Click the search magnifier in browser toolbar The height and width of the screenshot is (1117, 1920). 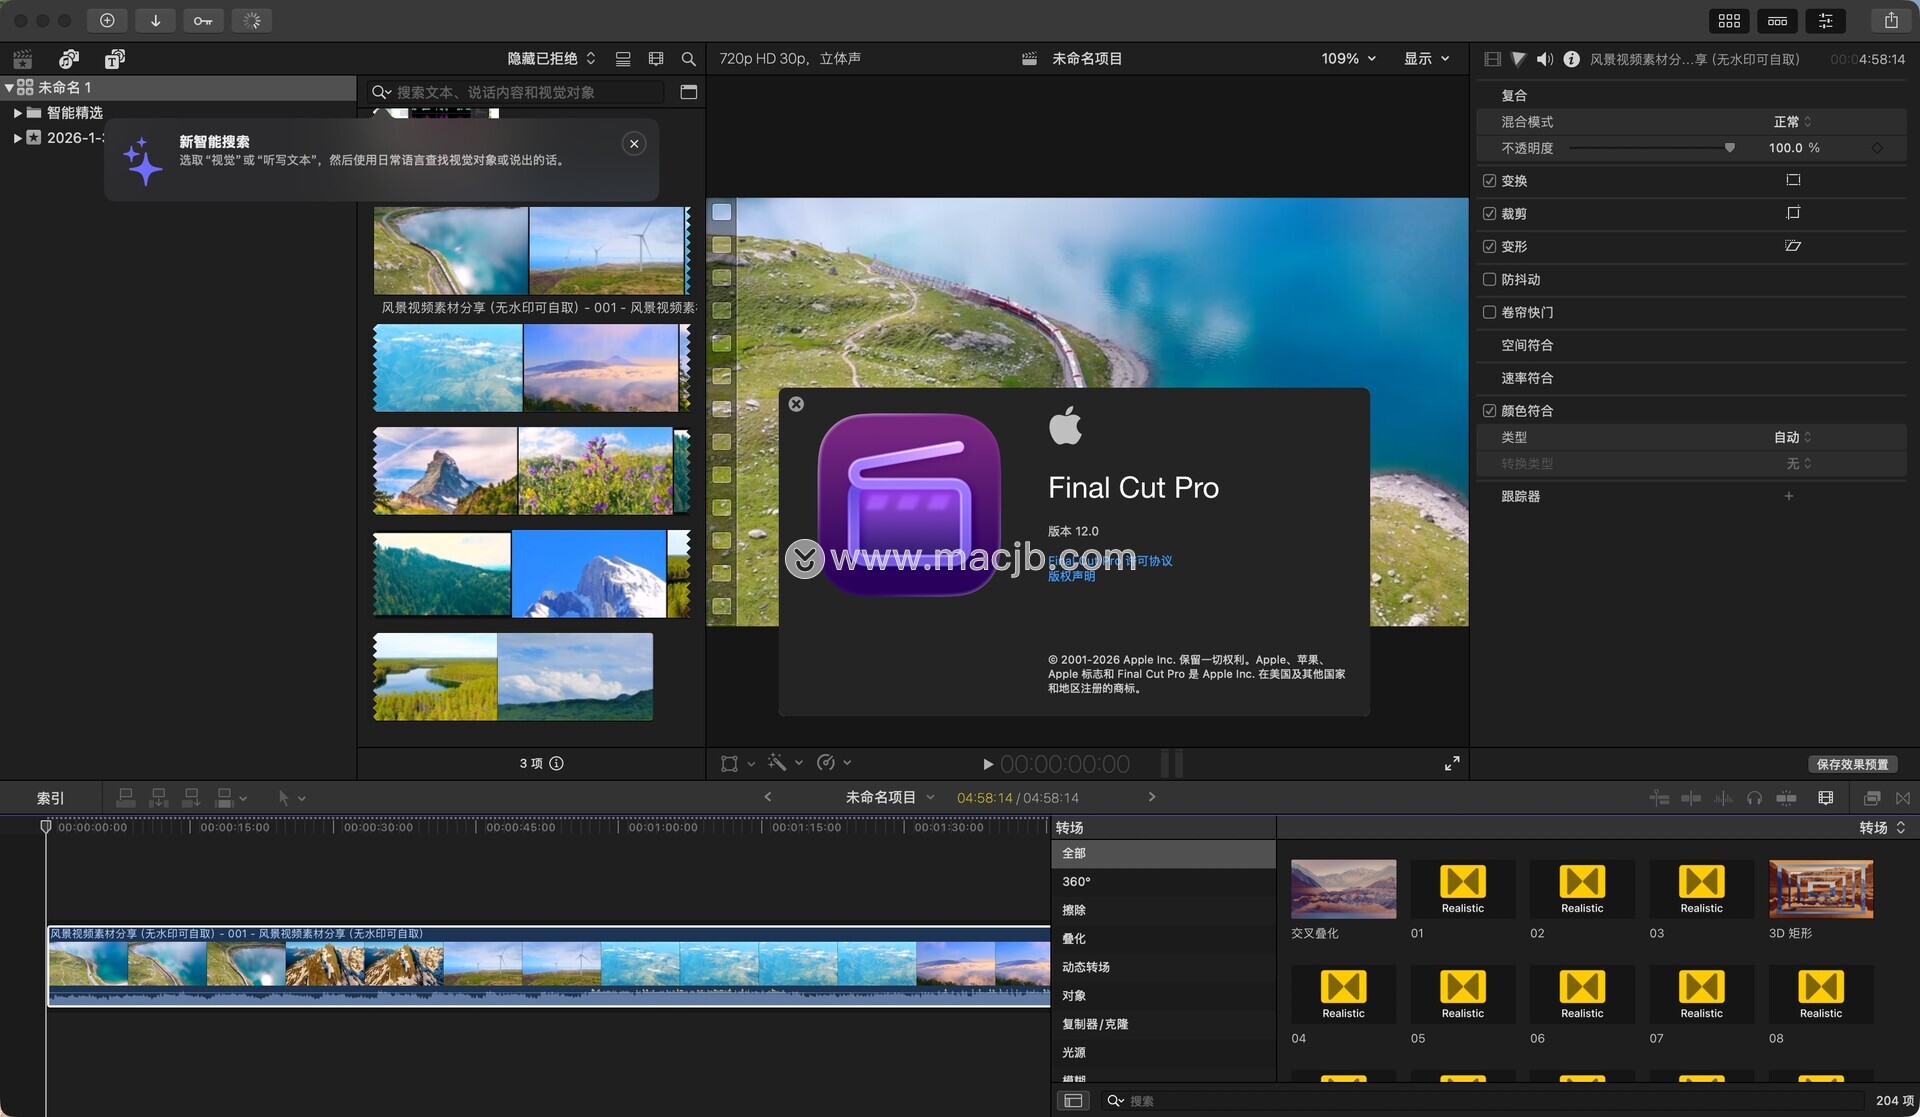(688, 59)
